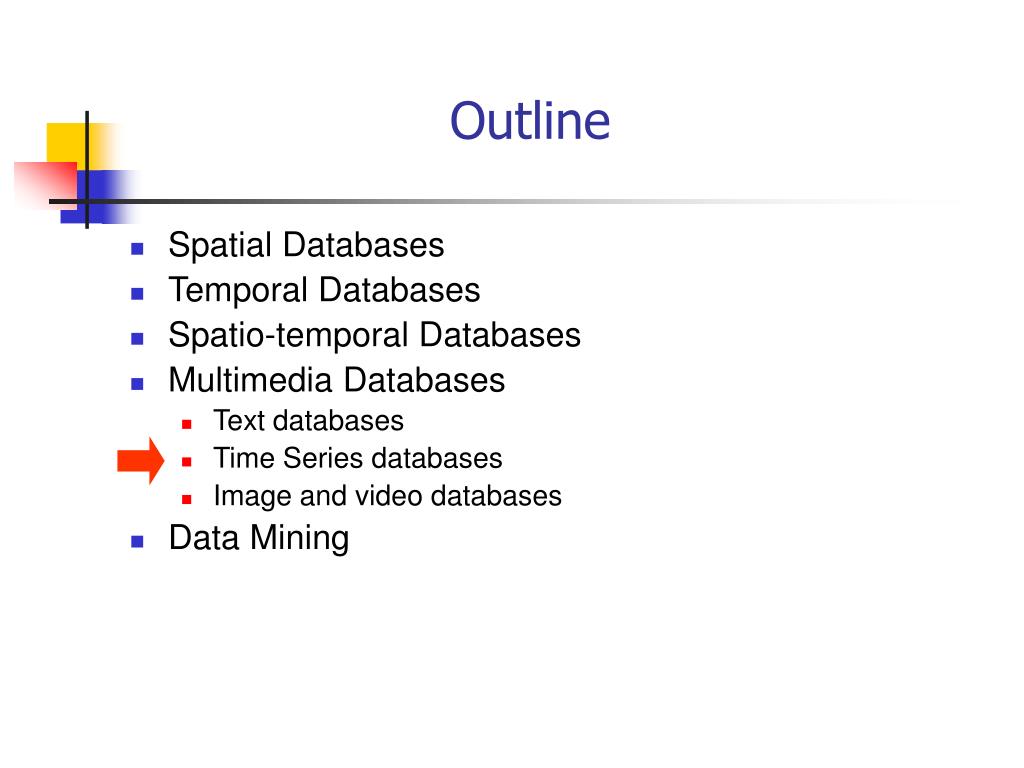Viewport: 1024px width, 768px height.
Task: Click the blue bullet beside Temporal Databases
Action: (x=137, y=293)
